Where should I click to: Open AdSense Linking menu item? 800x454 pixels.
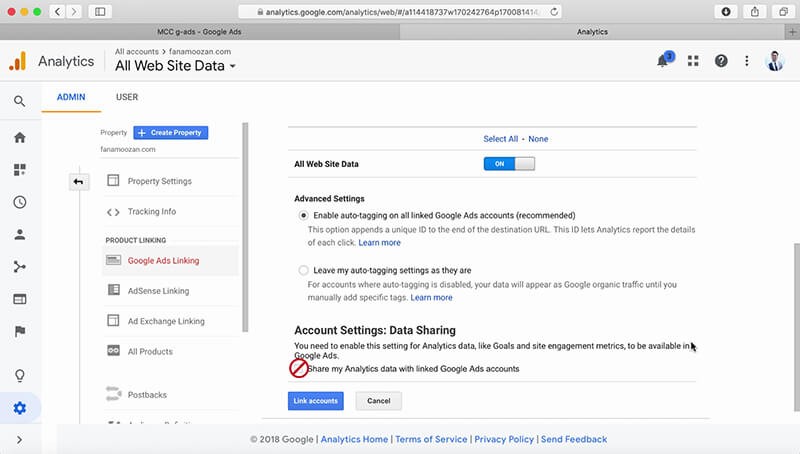coord(158,291)
